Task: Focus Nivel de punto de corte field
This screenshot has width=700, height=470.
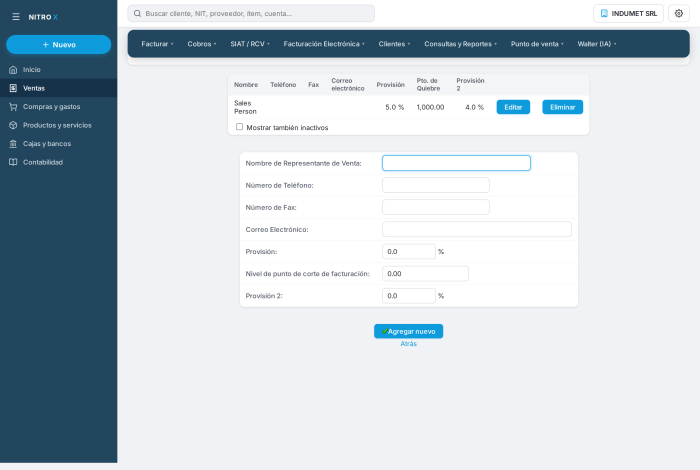Action: (425, 274)
